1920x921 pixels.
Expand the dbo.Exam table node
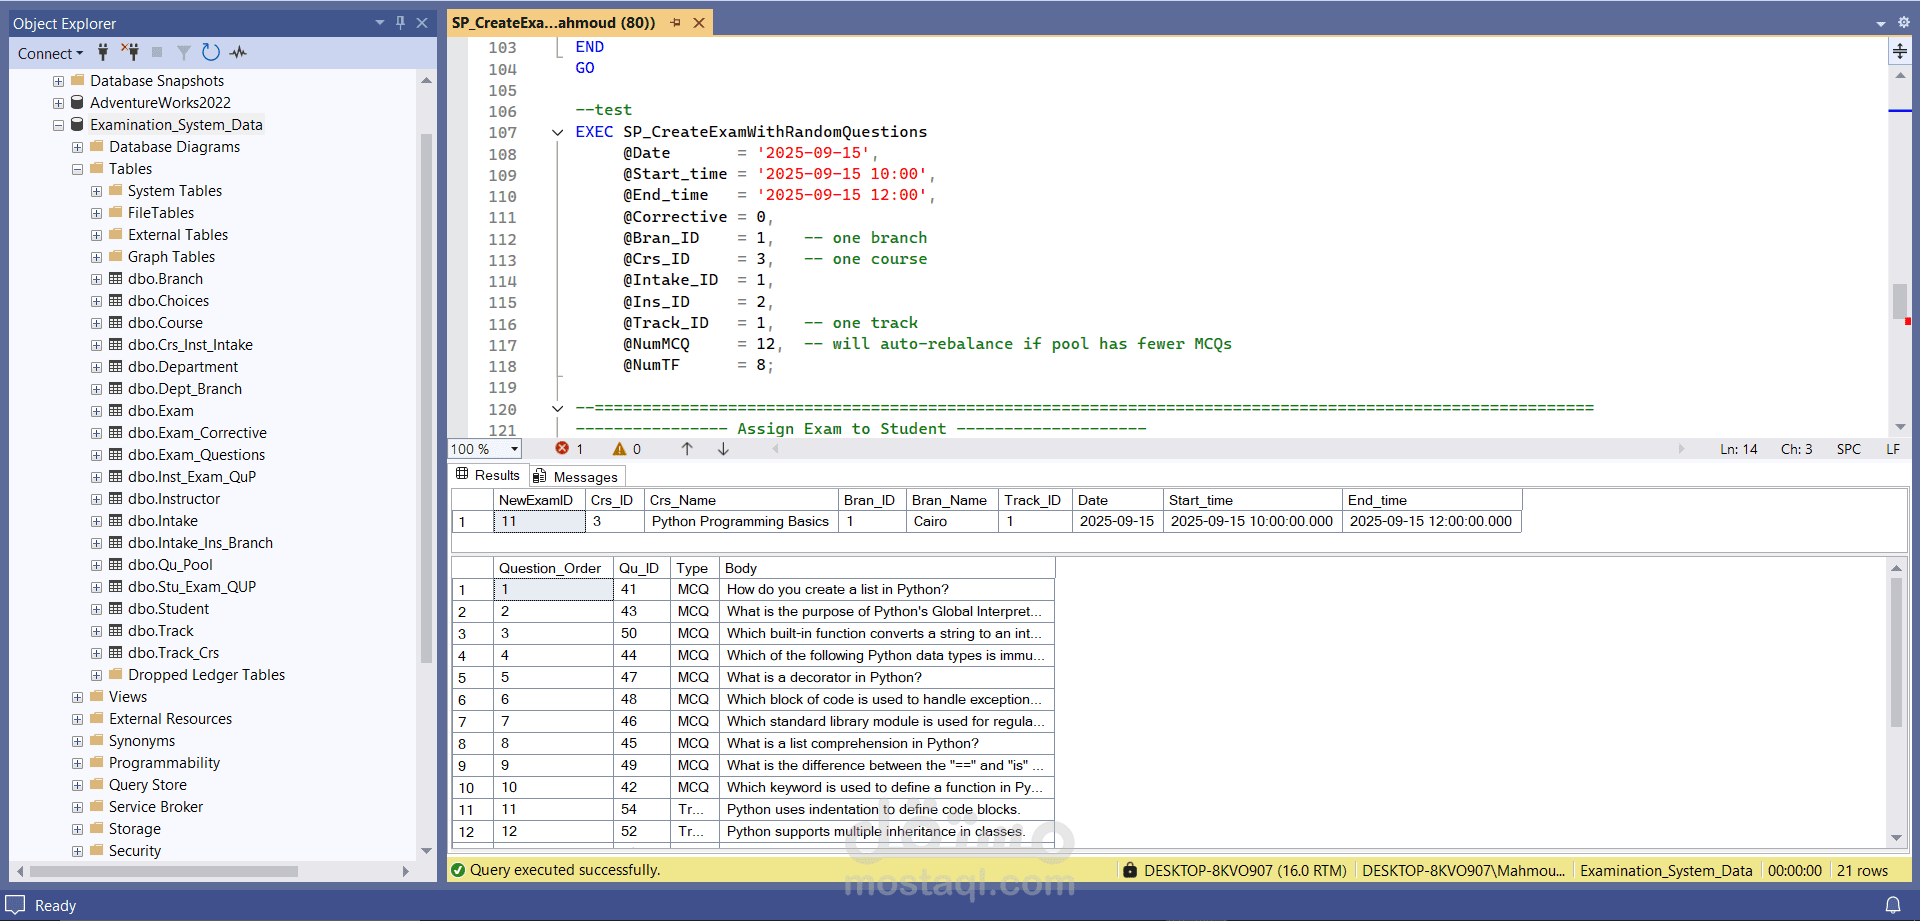[x=96, y=411]
